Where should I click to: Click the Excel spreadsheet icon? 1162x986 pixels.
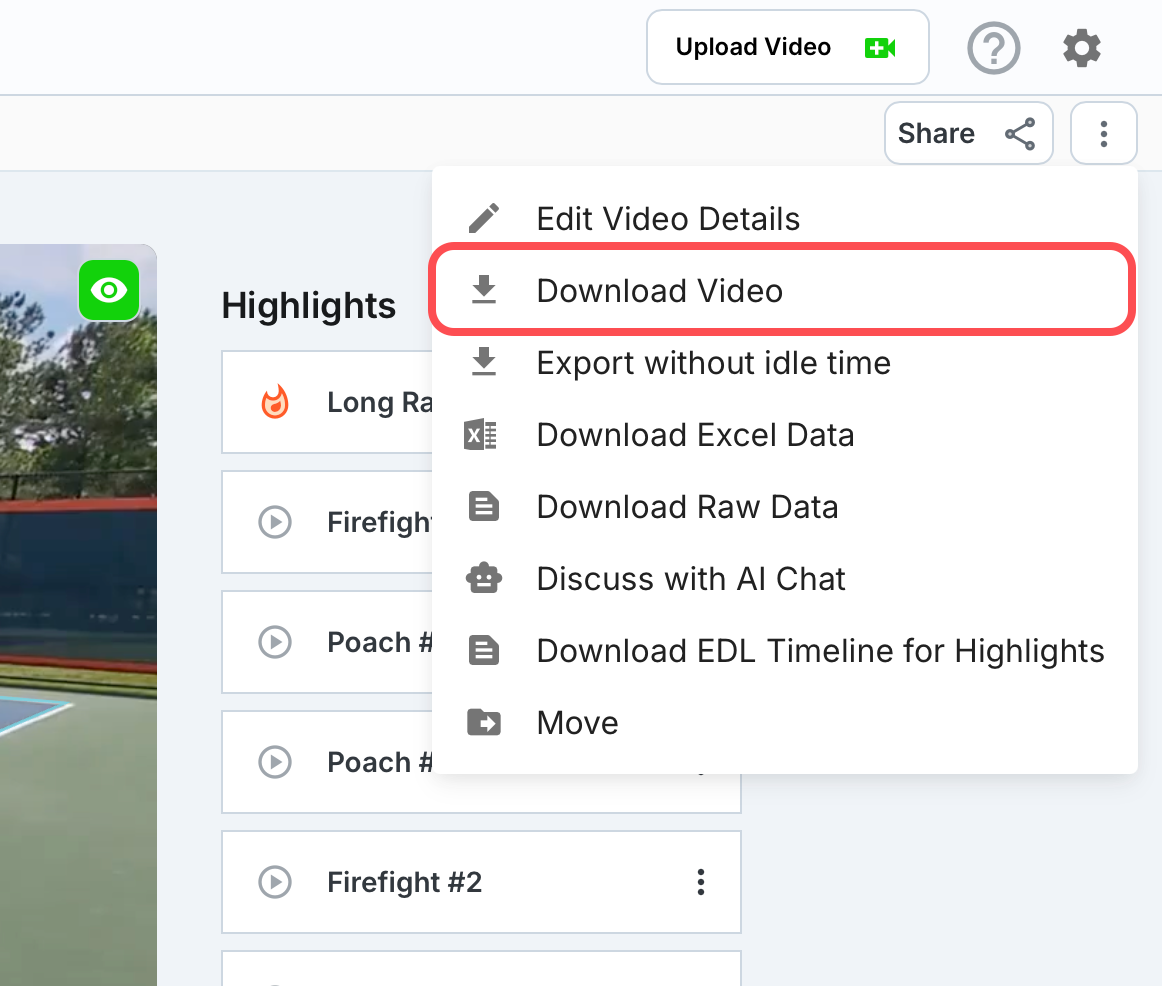tap(480, 435)
